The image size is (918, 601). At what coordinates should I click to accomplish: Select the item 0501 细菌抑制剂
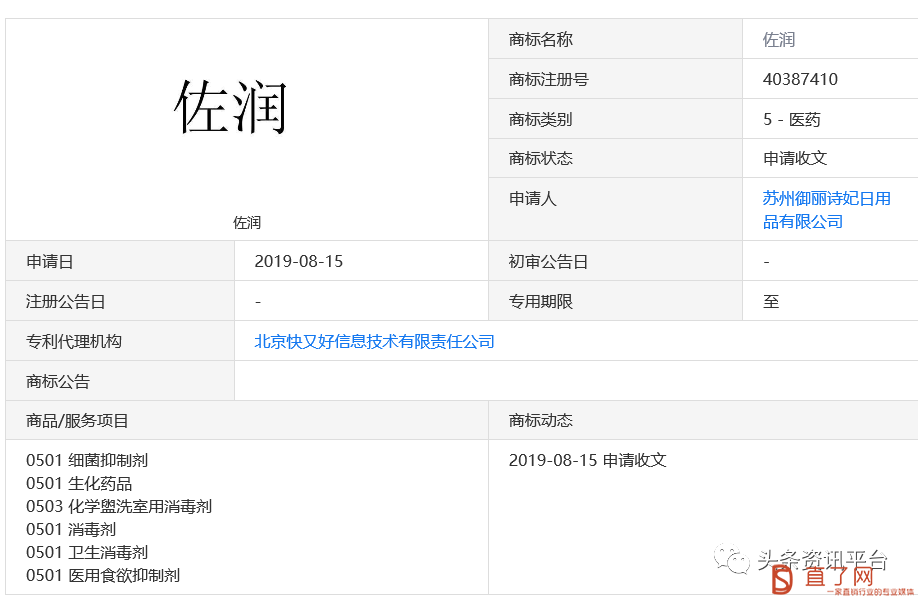click(x=87, y=460)
